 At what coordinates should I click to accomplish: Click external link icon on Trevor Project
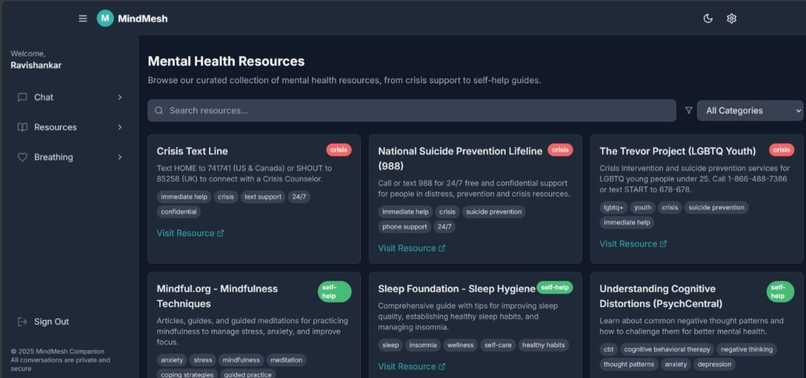[x=663, y=244]
